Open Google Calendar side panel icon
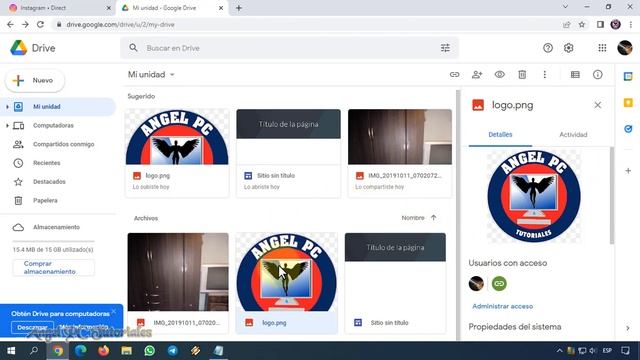This screenshot has width=640, height=360. (628, 76)
